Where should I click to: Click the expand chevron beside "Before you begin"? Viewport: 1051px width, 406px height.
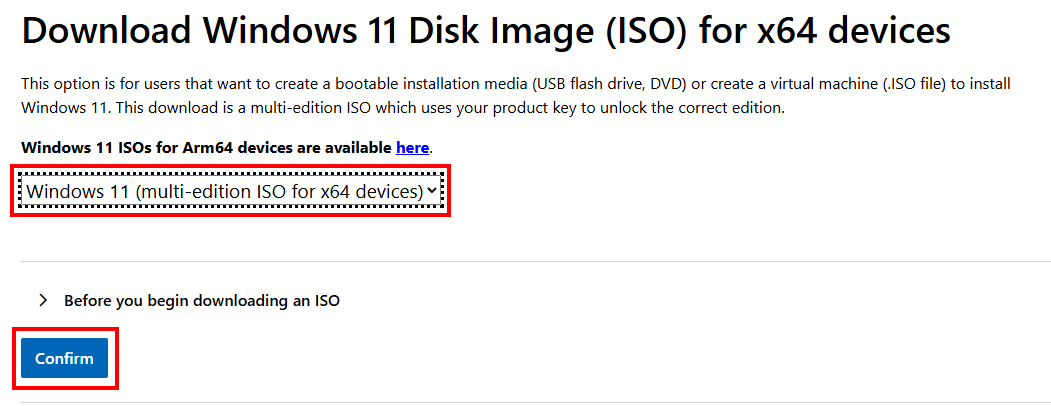coord(43,300)
